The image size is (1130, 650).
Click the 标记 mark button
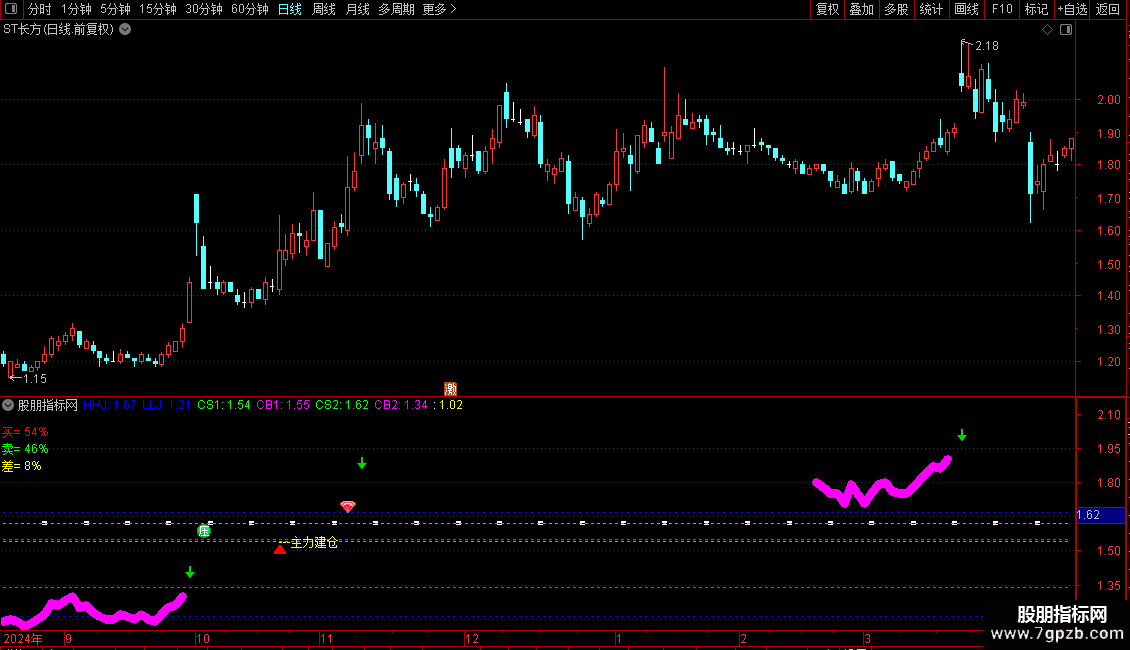point(1036,9)
